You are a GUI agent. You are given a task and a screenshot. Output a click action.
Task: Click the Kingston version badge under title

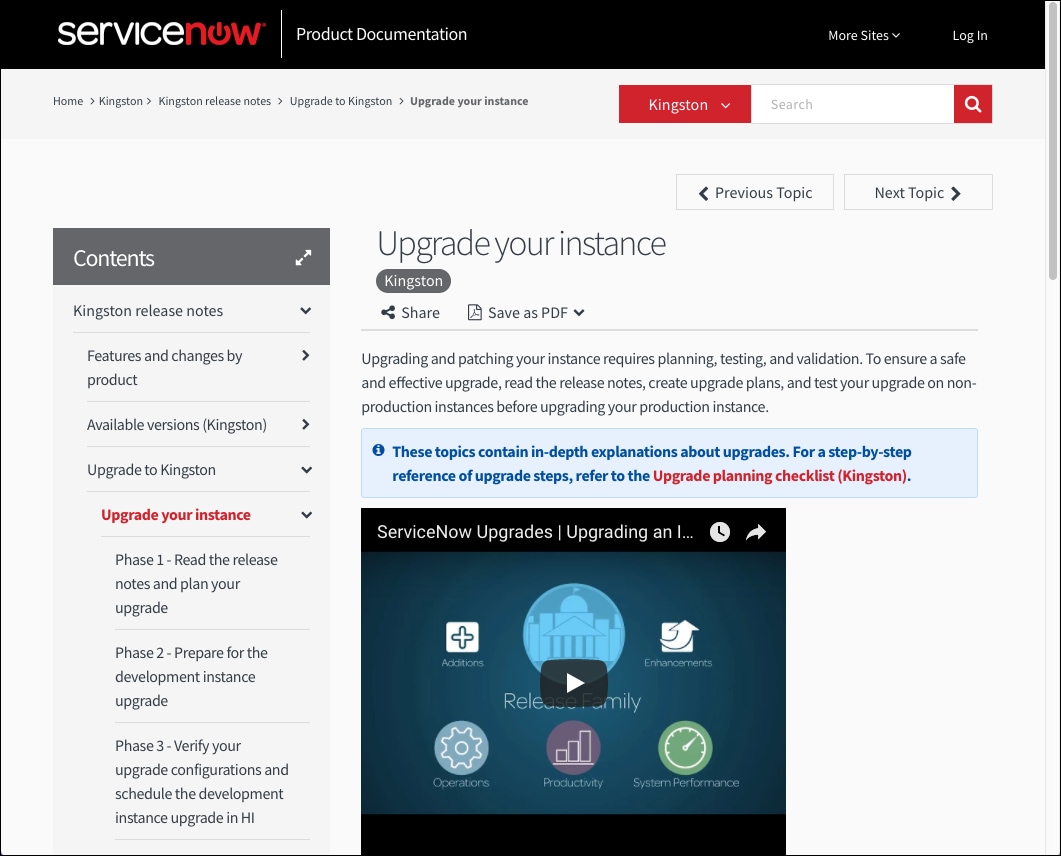tap(413, 281)
